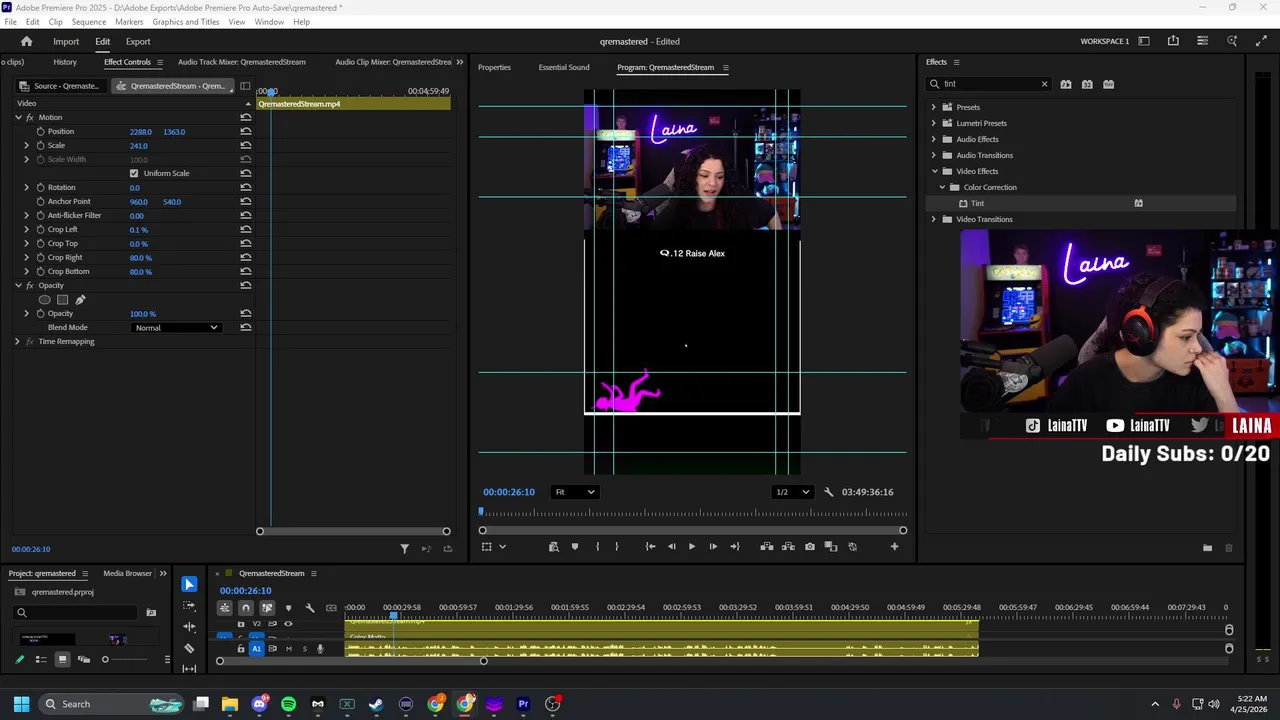
Task: Select the ellipse mask tool under Opacity
Action: tap(44, 299)
